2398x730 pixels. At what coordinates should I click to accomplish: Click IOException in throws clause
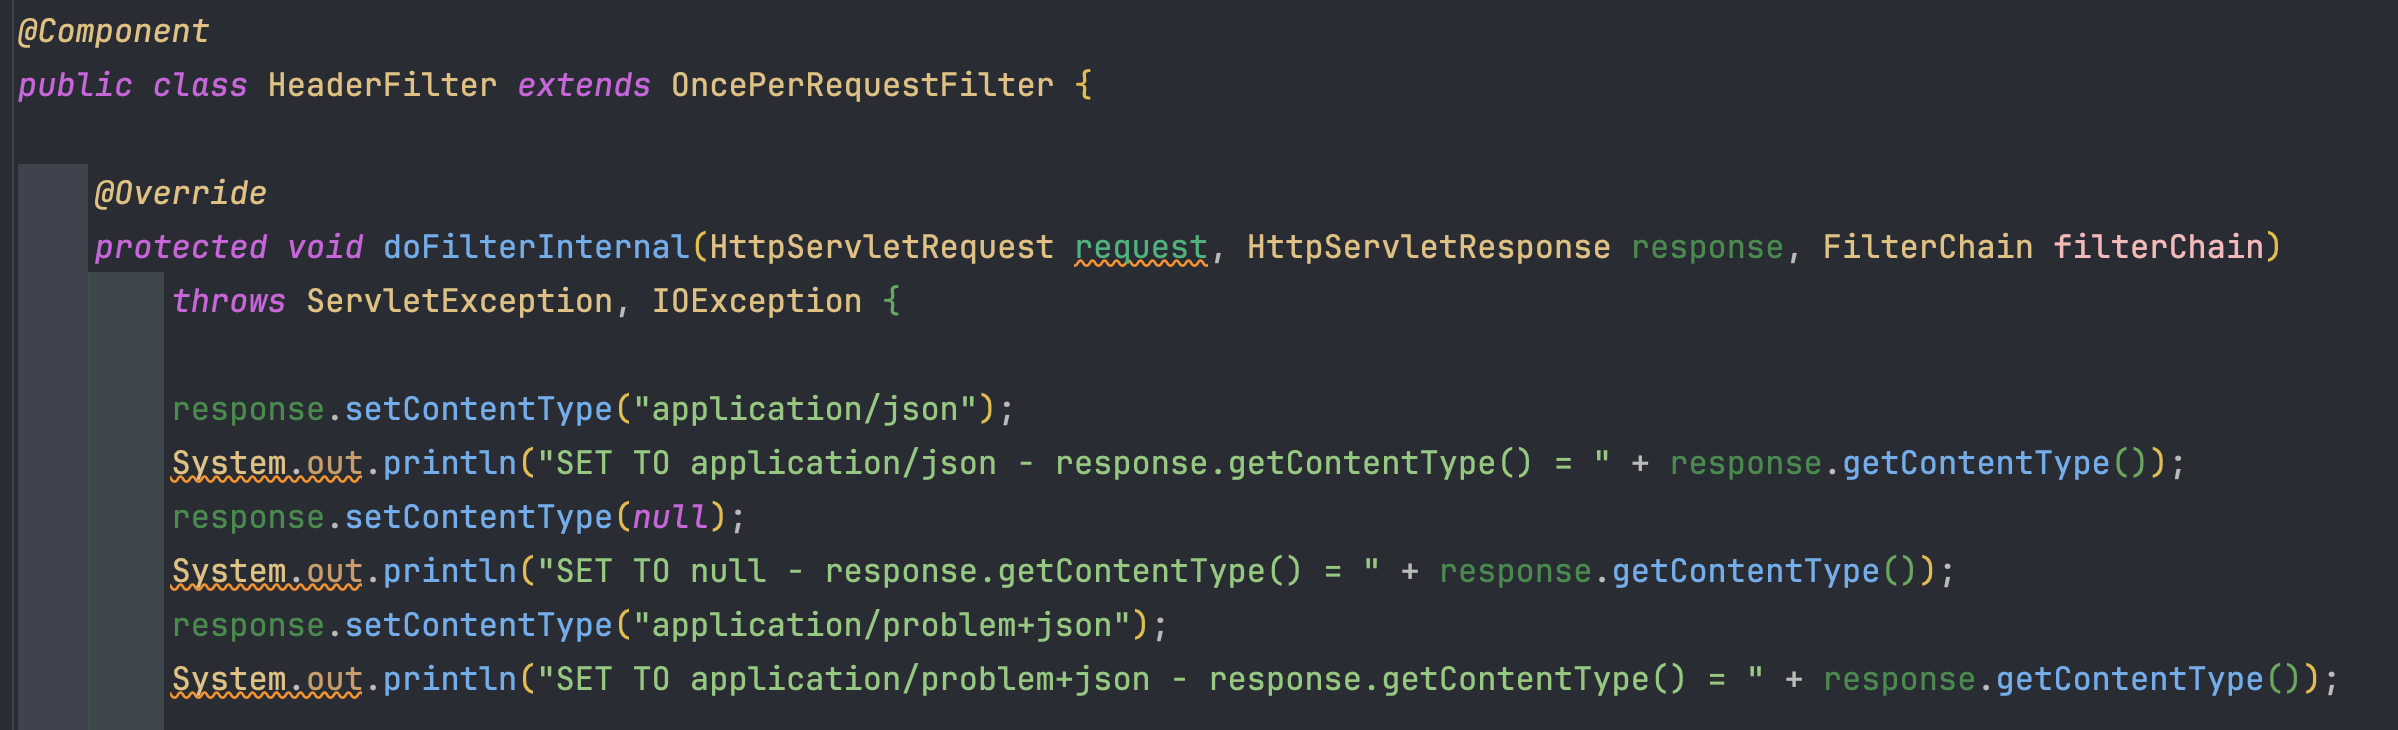click(756, 301)
